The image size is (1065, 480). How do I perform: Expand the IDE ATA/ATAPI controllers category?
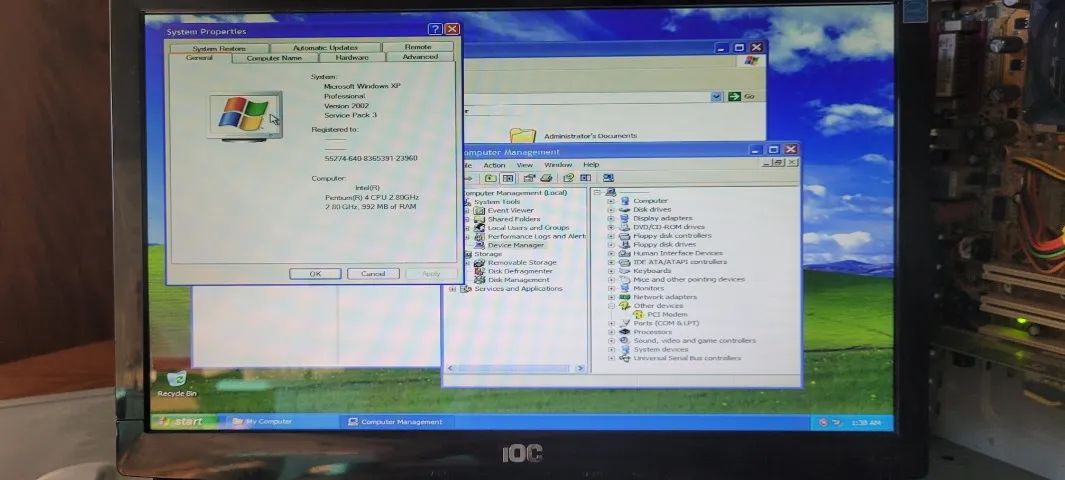pyautogui.click(x=611, y=262)
